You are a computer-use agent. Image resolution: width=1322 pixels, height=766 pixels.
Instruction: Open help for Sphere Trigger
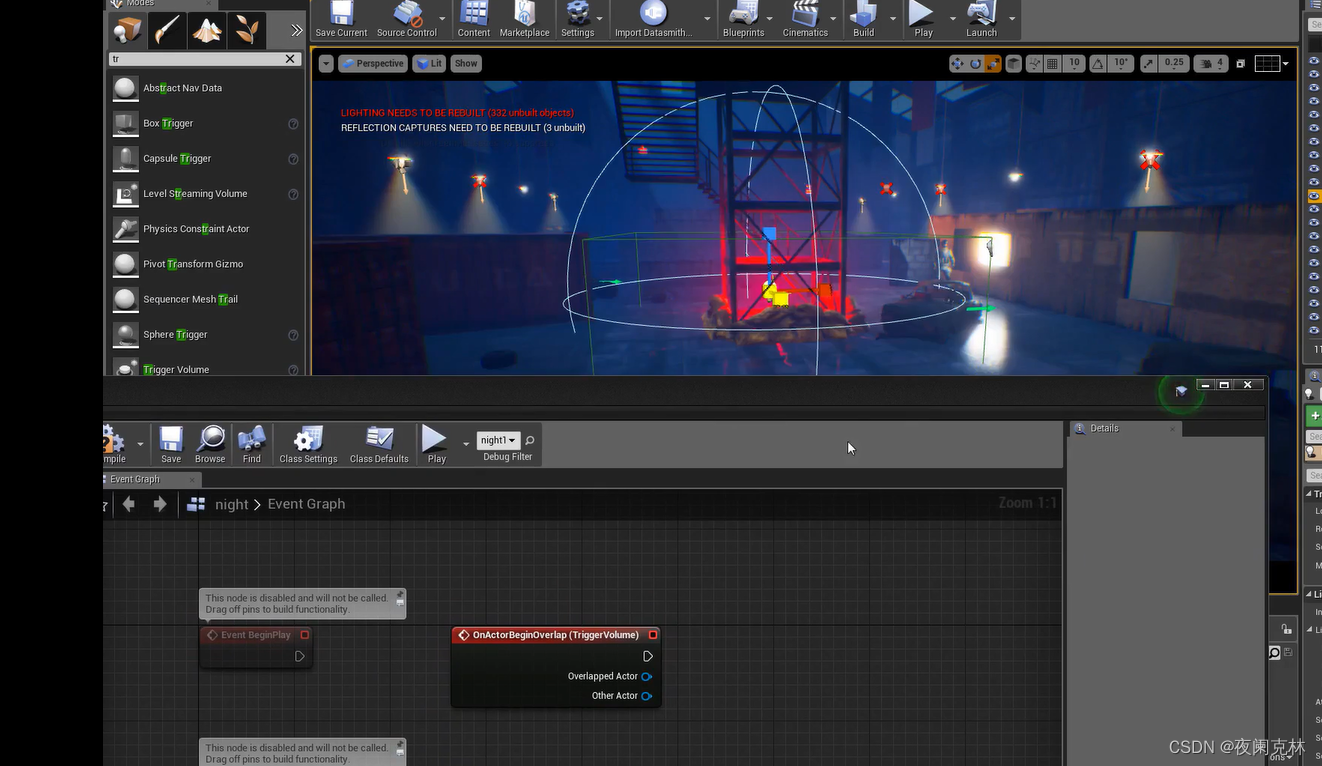[293, 335]
